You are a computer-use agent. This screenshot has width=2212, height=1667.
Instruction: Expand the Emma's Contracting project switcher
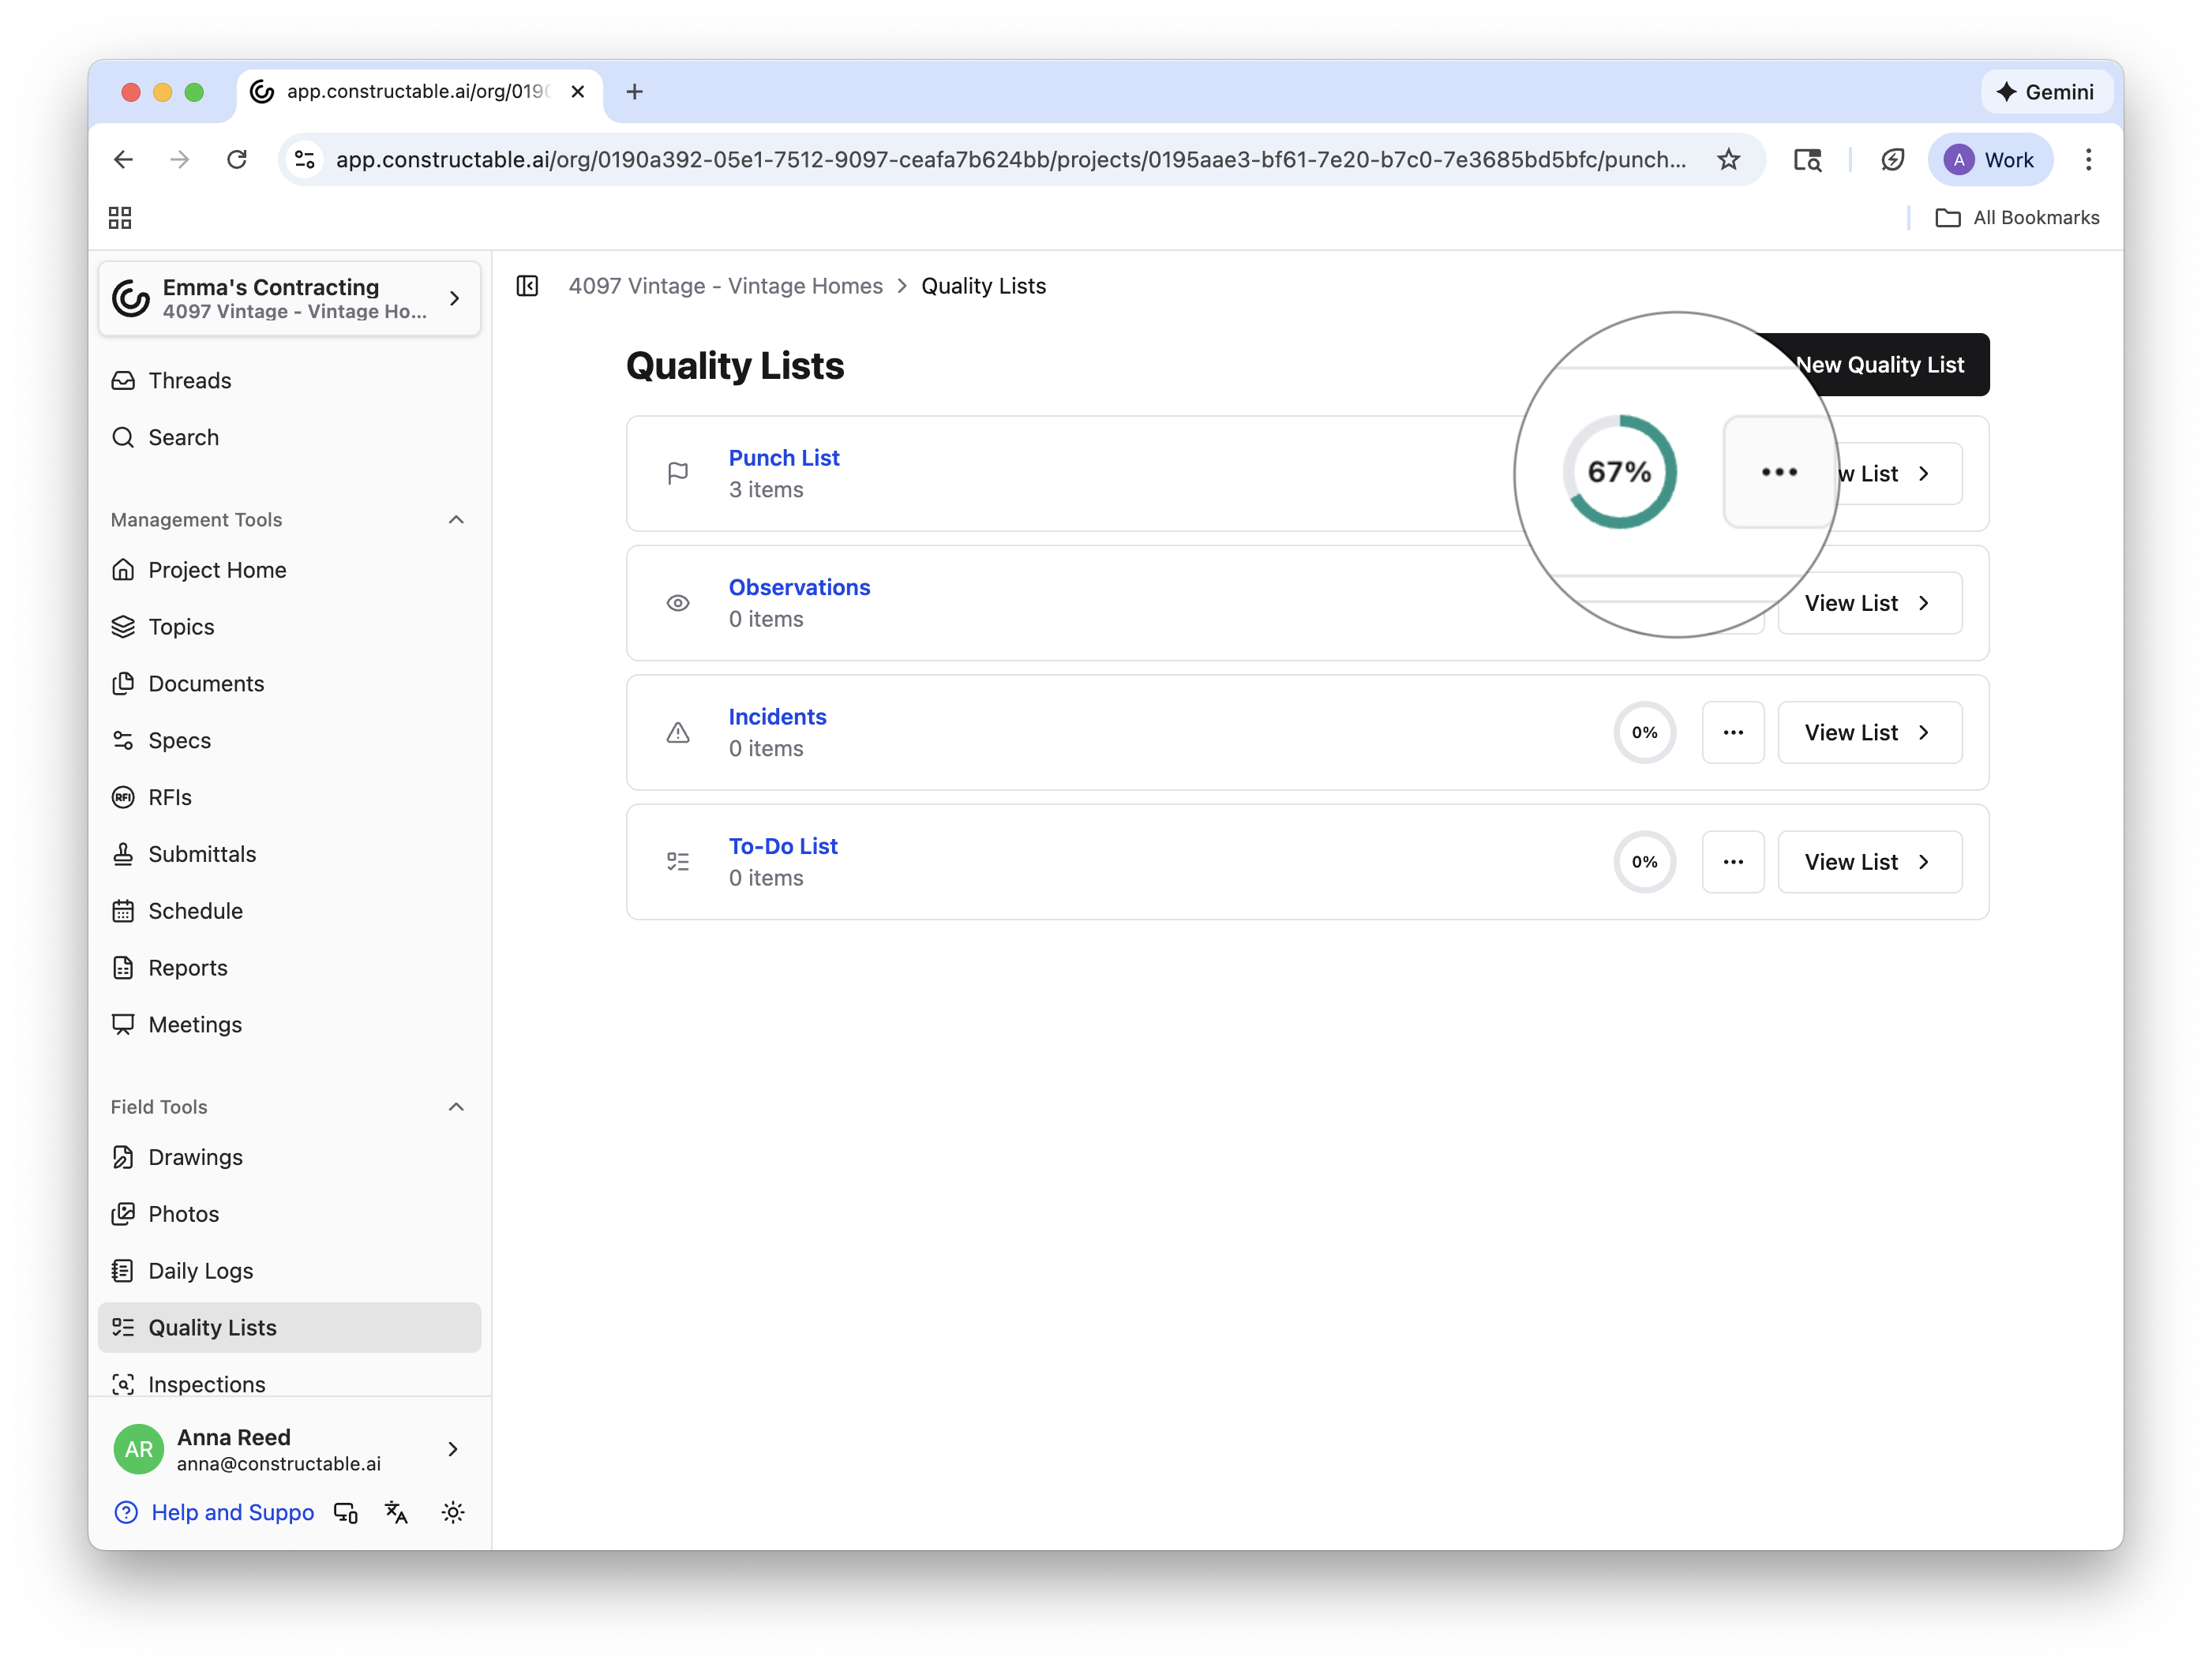(x=289, y=298)
